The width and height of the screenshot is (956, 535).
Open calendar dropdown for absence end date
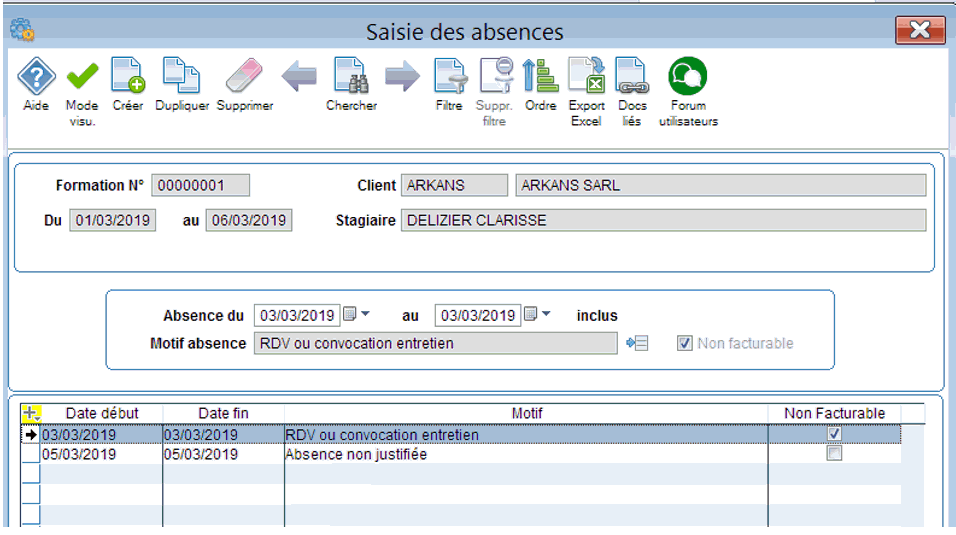pos(538,315)
